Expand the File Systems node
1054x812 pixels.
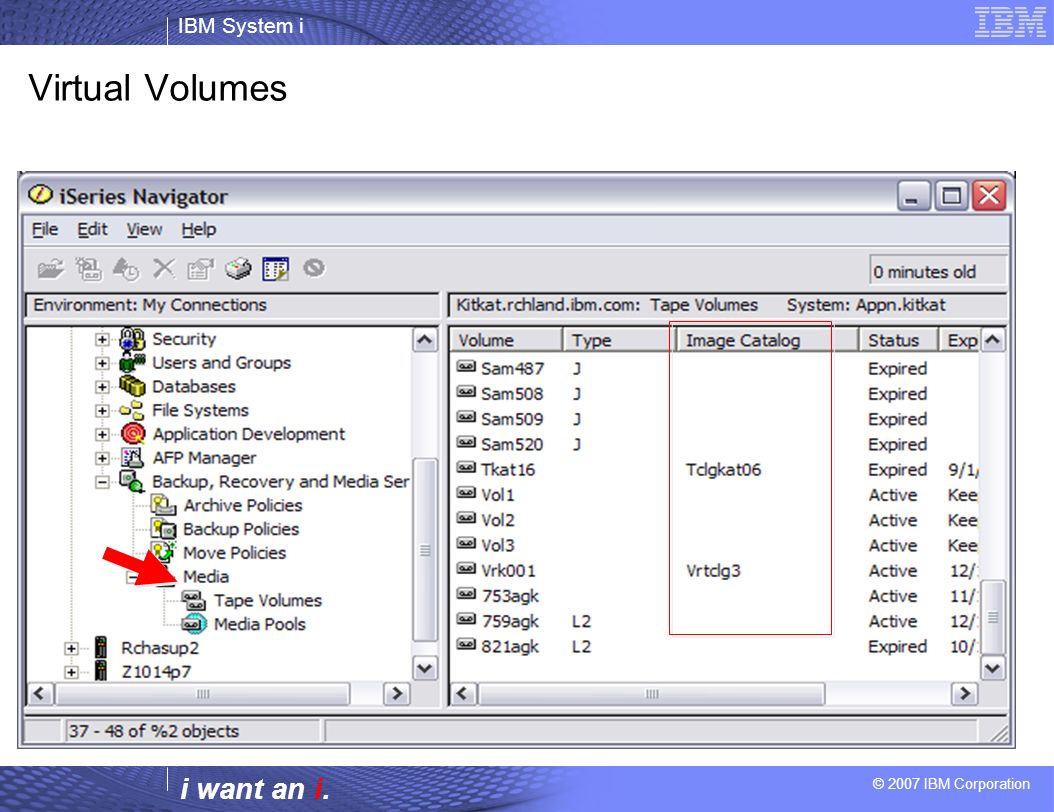102,411
